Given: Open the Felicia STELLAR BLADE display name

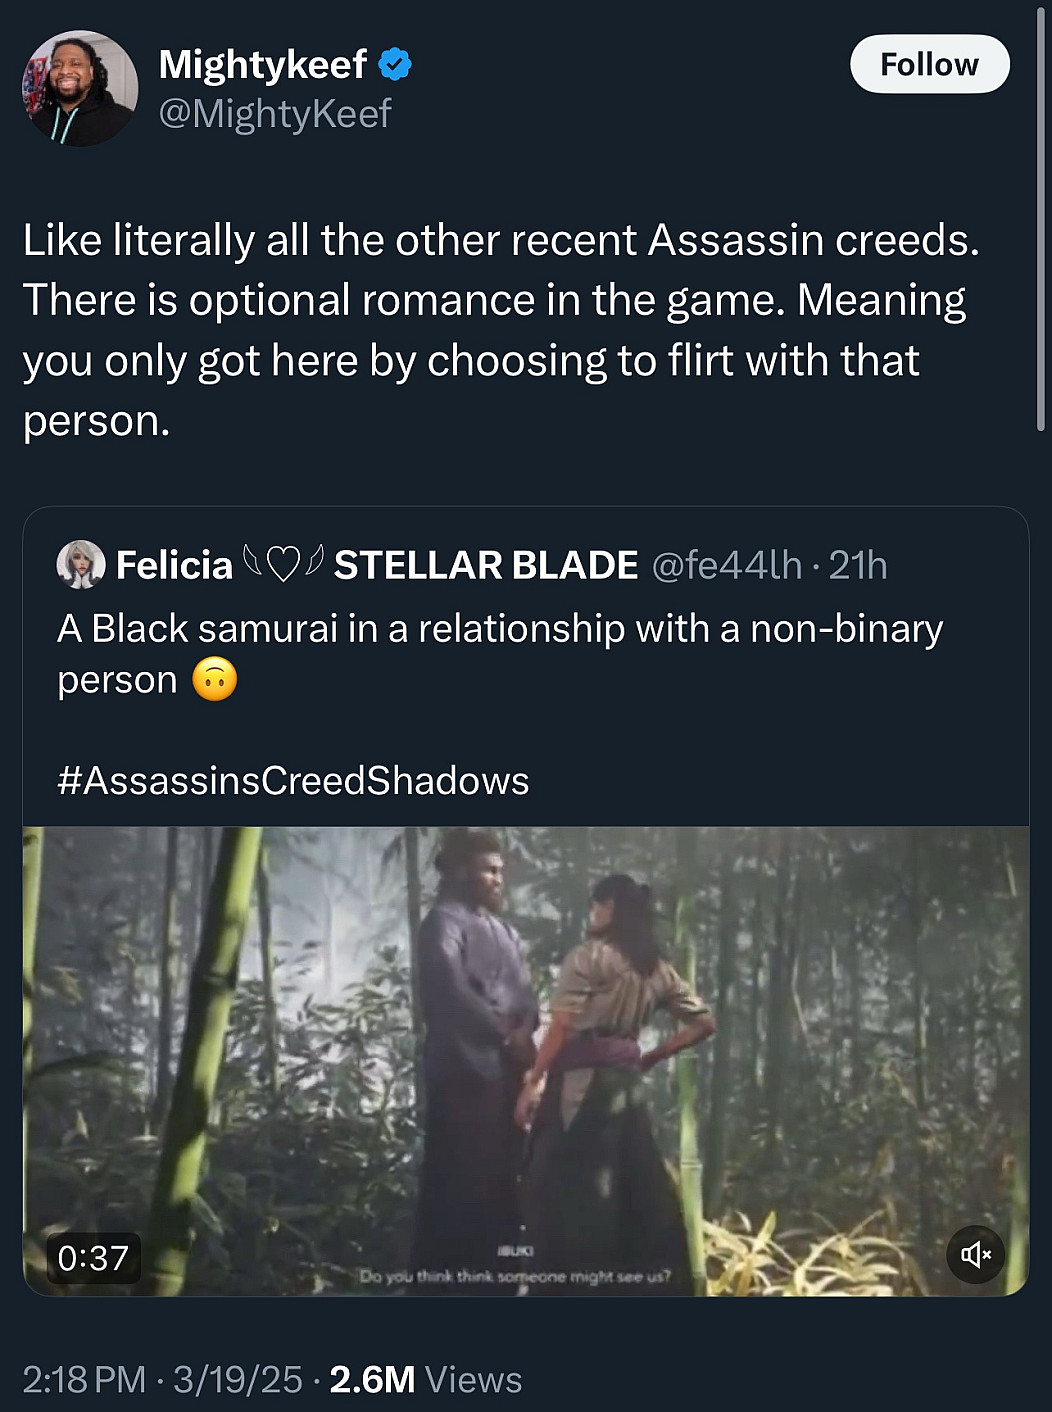Looking at the screenshot, I should click(x=377, y=565).
